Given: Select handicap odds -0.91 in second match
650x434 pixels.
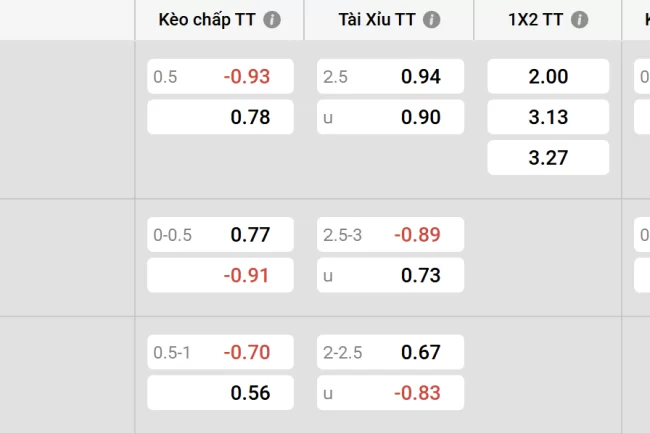Looking at the screenshot, I should pyautogui.click(x=221, y=275).
